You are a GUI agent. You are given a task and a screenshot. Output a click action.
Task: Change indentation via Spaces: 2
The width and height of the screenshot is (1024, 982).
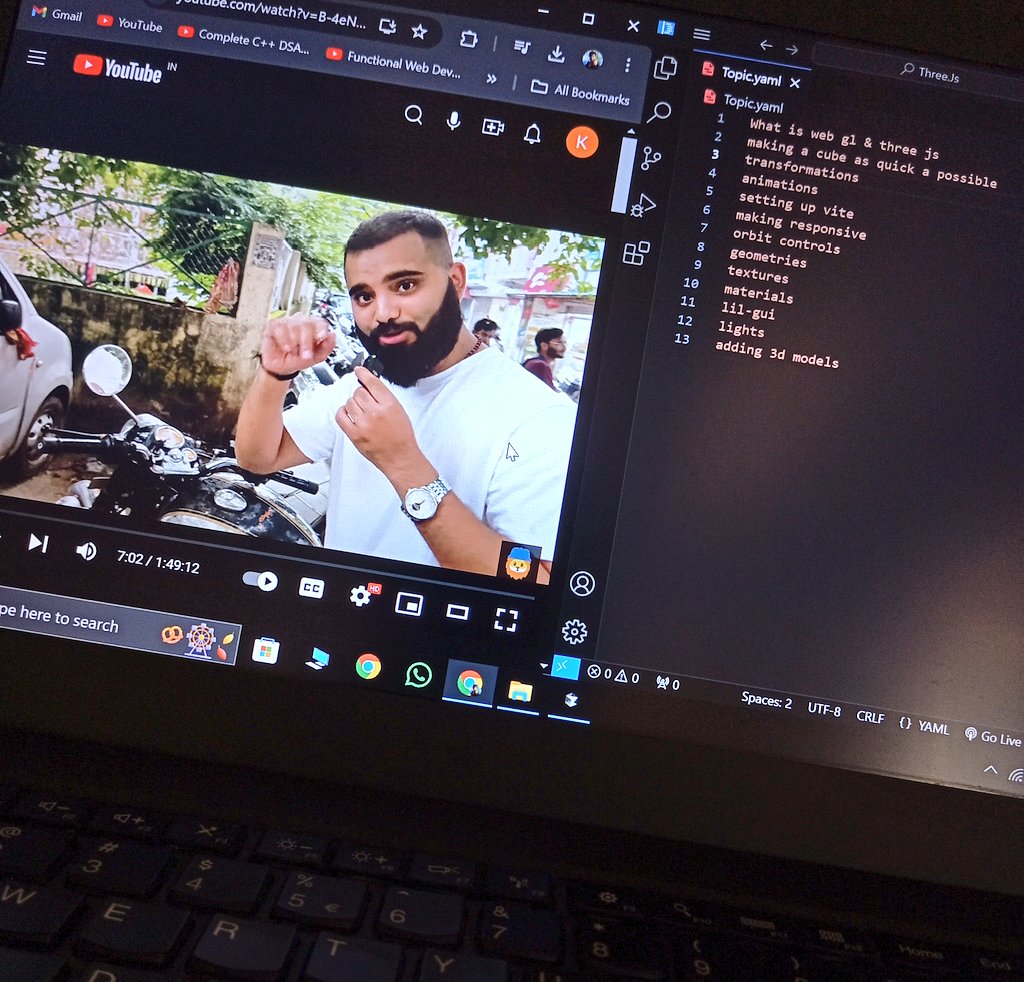click(x=766, y=701)
